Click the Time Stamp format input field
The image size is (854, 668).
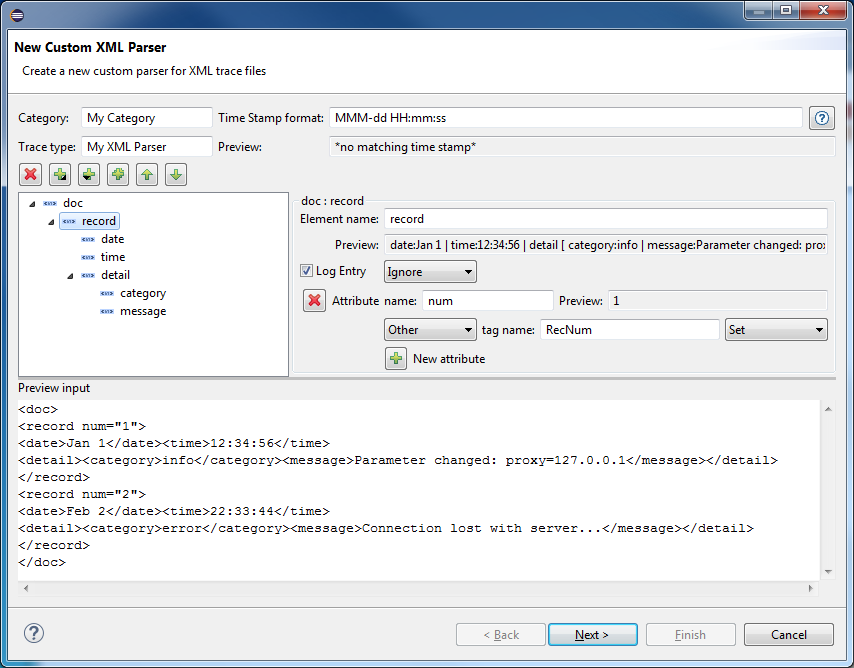coord(565,118)
